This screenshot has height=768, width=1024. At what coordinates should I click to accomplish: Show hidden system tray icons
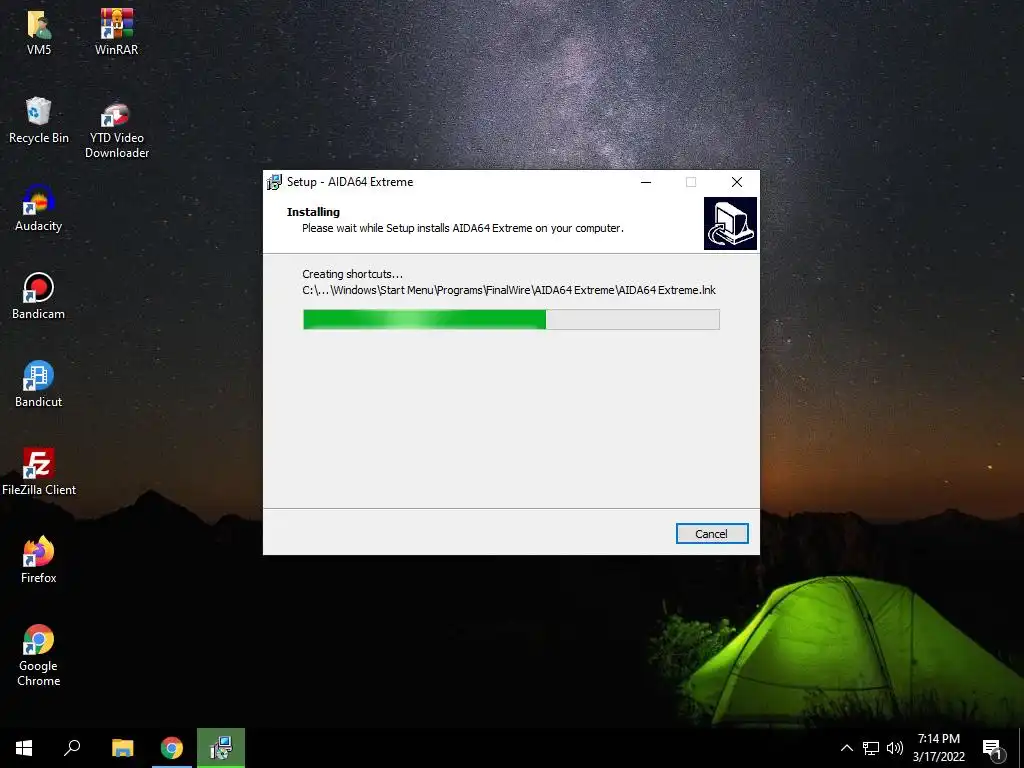846,748
